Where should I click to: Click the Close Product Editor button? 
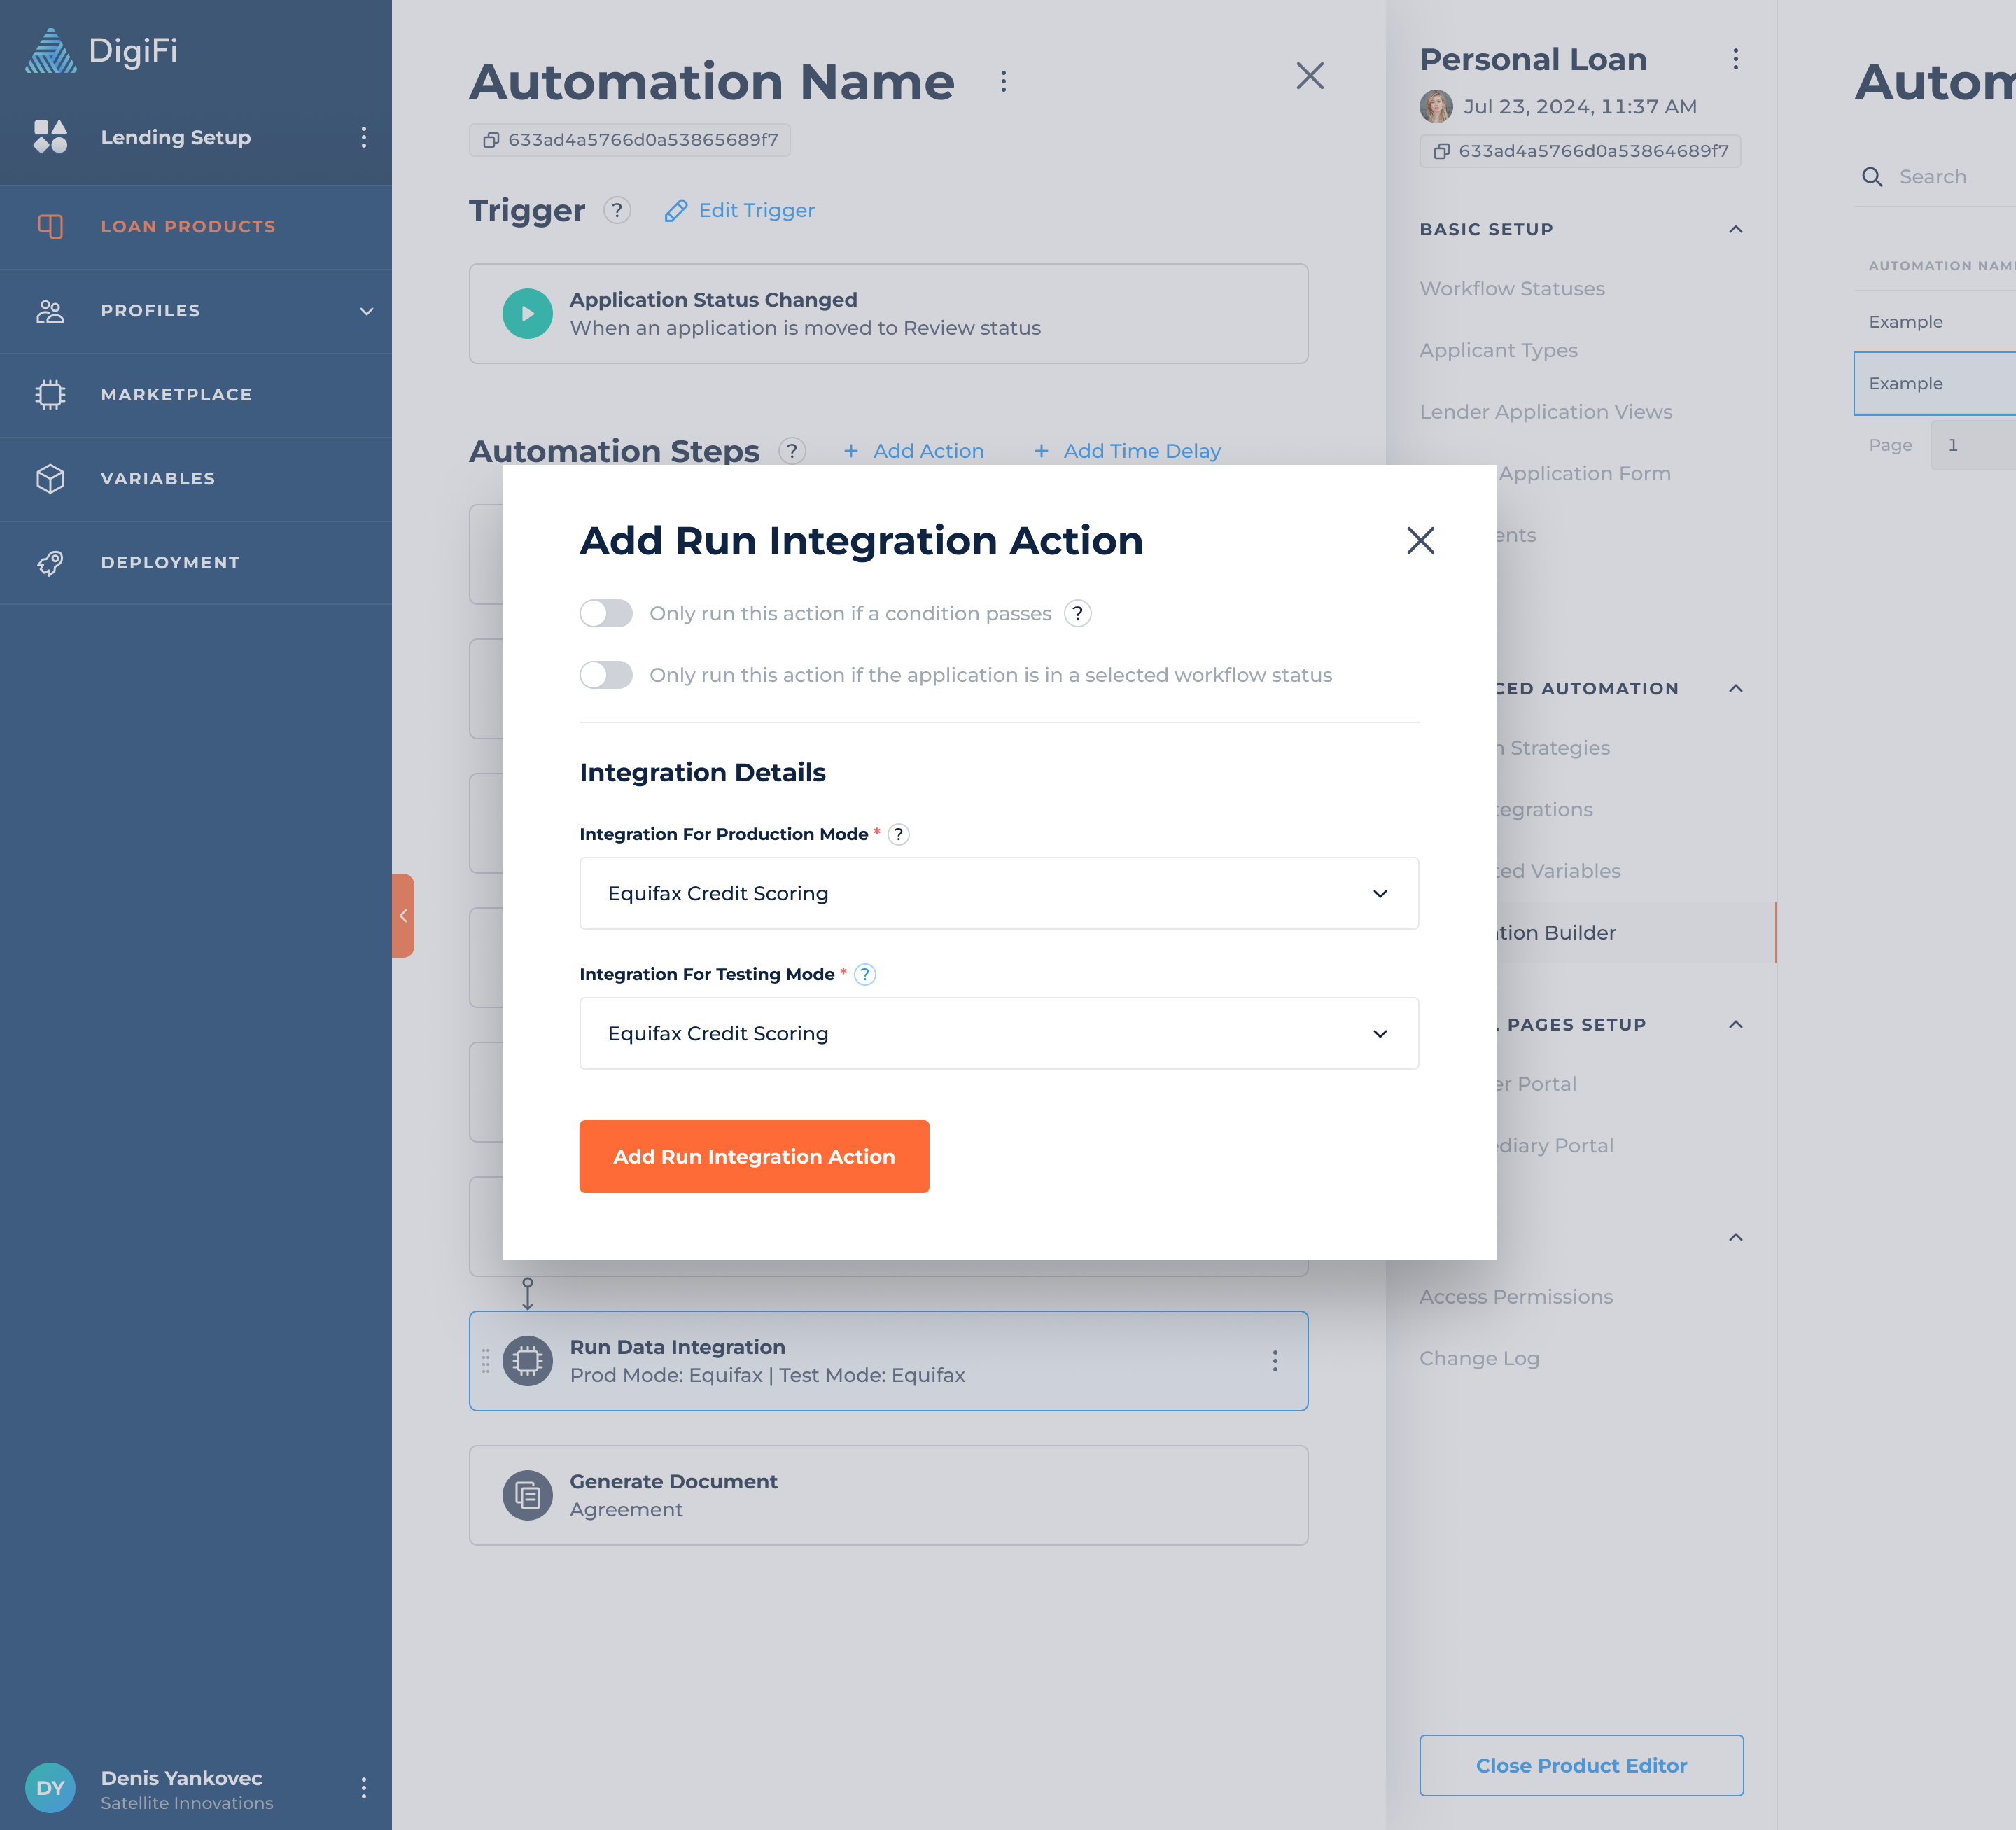pos(1580,1765)
